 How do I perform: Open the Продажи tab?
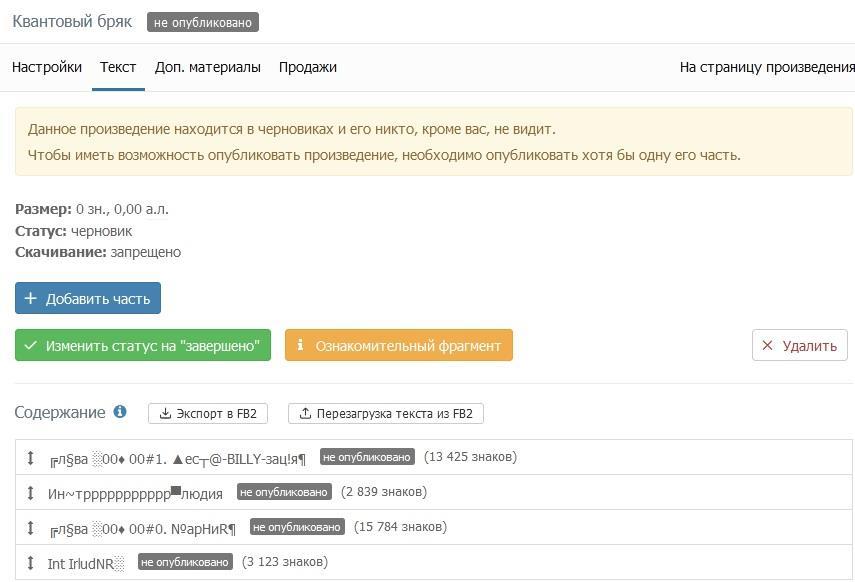click(307, 67)
